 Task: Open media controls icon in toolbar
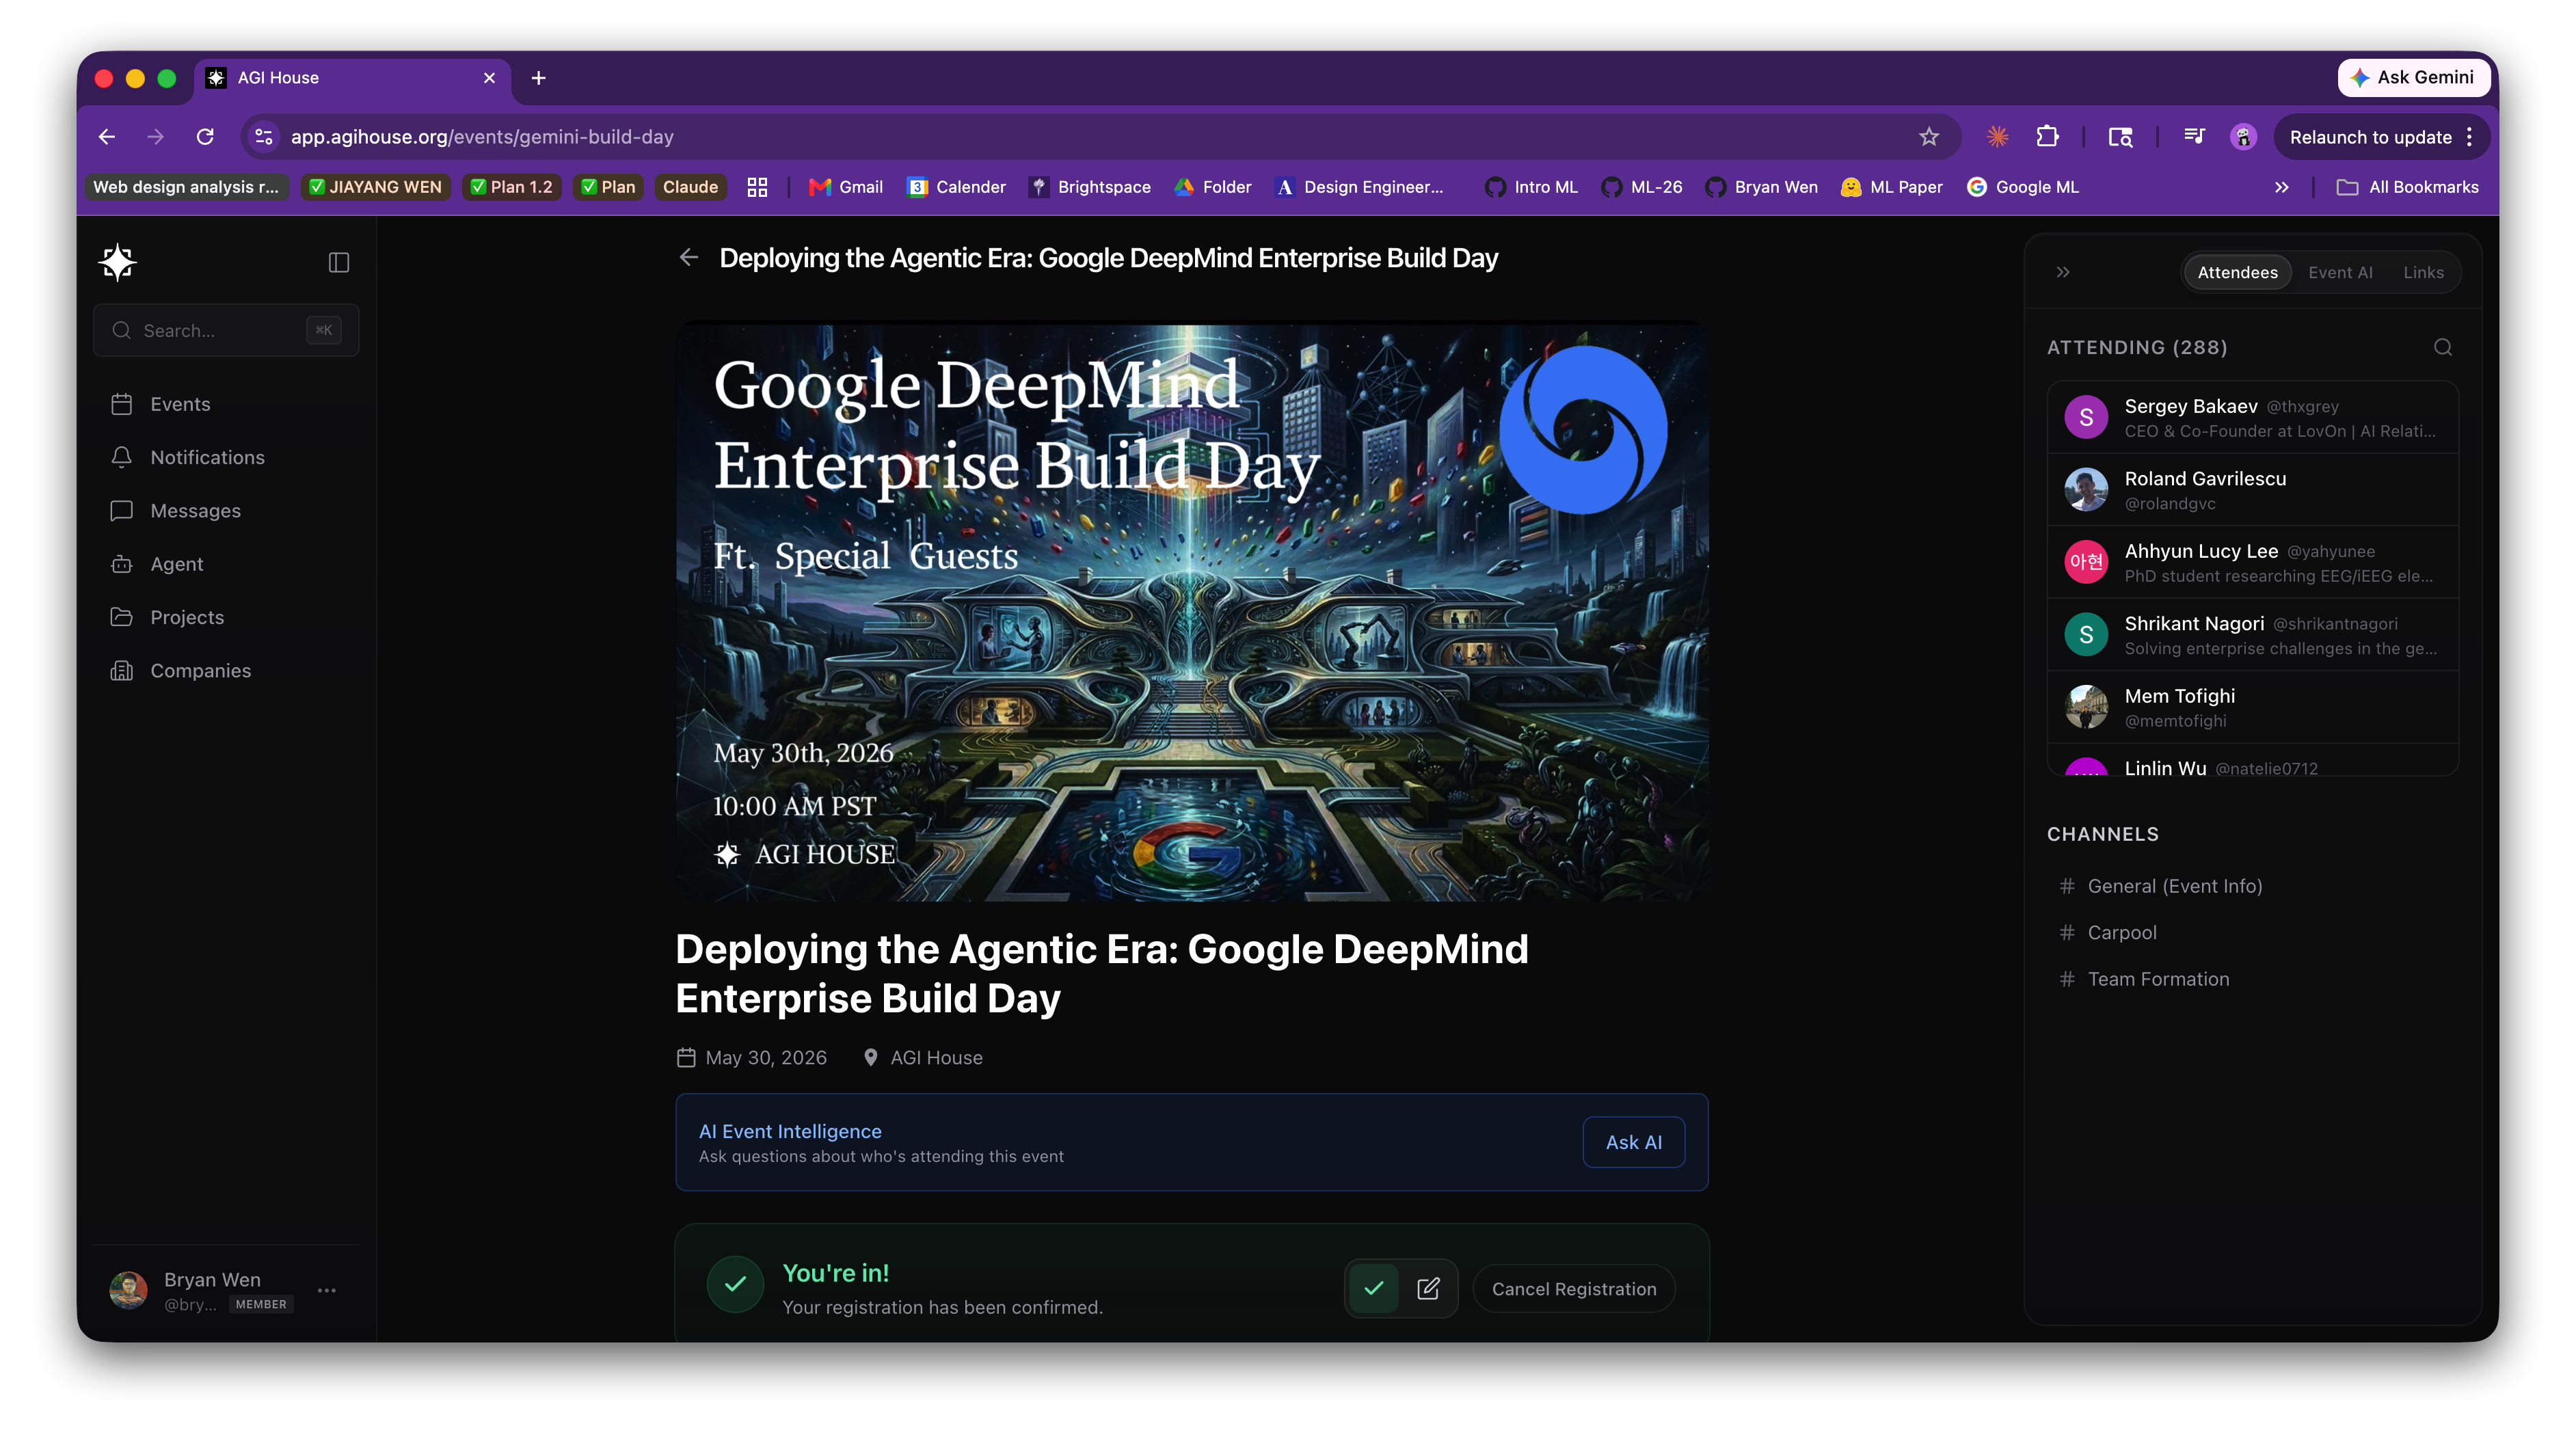click(x=2194, y=137)
